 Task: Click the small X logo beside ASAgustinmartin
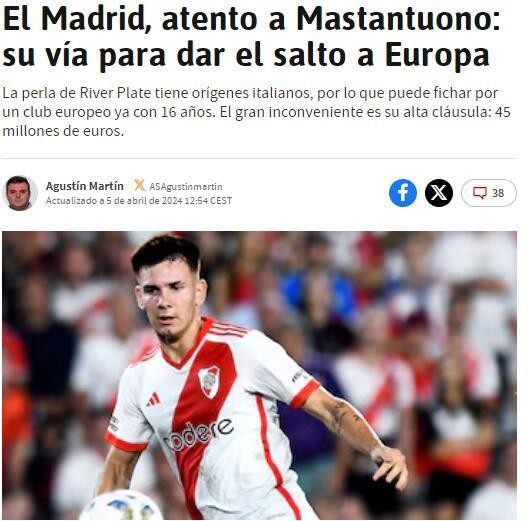(x=139, y=185)
